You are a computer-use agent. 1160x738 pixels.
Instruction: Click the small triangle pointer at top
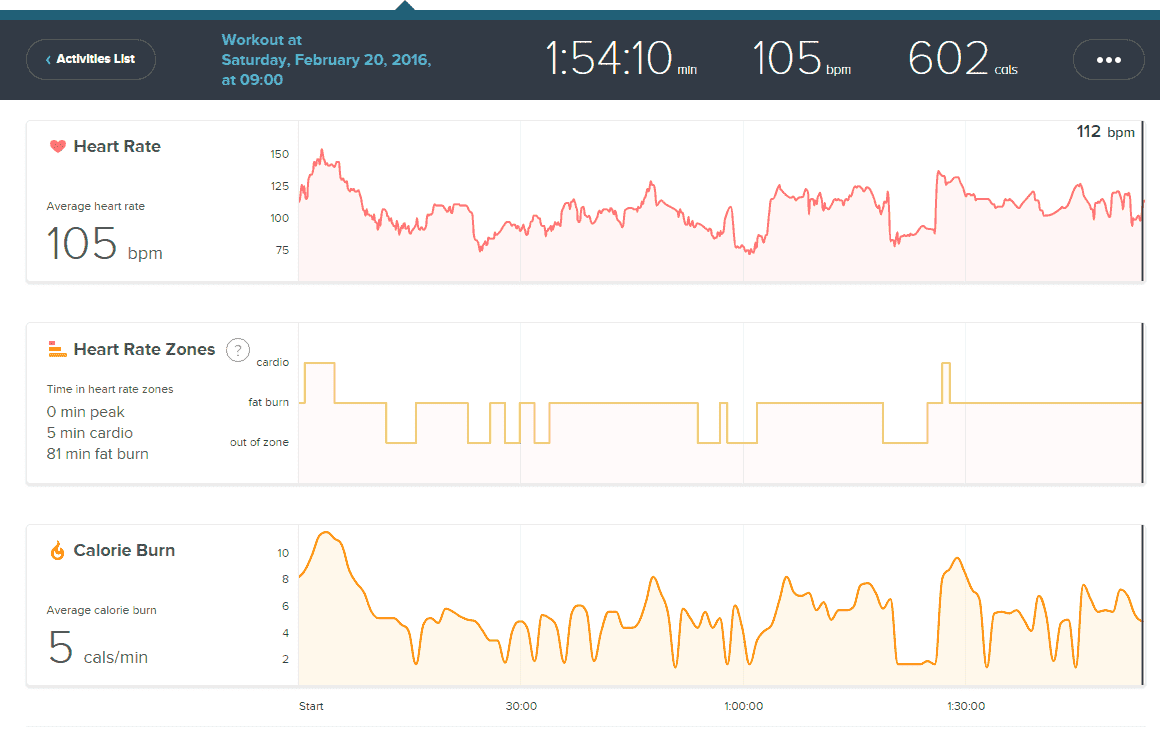(404, 6)
